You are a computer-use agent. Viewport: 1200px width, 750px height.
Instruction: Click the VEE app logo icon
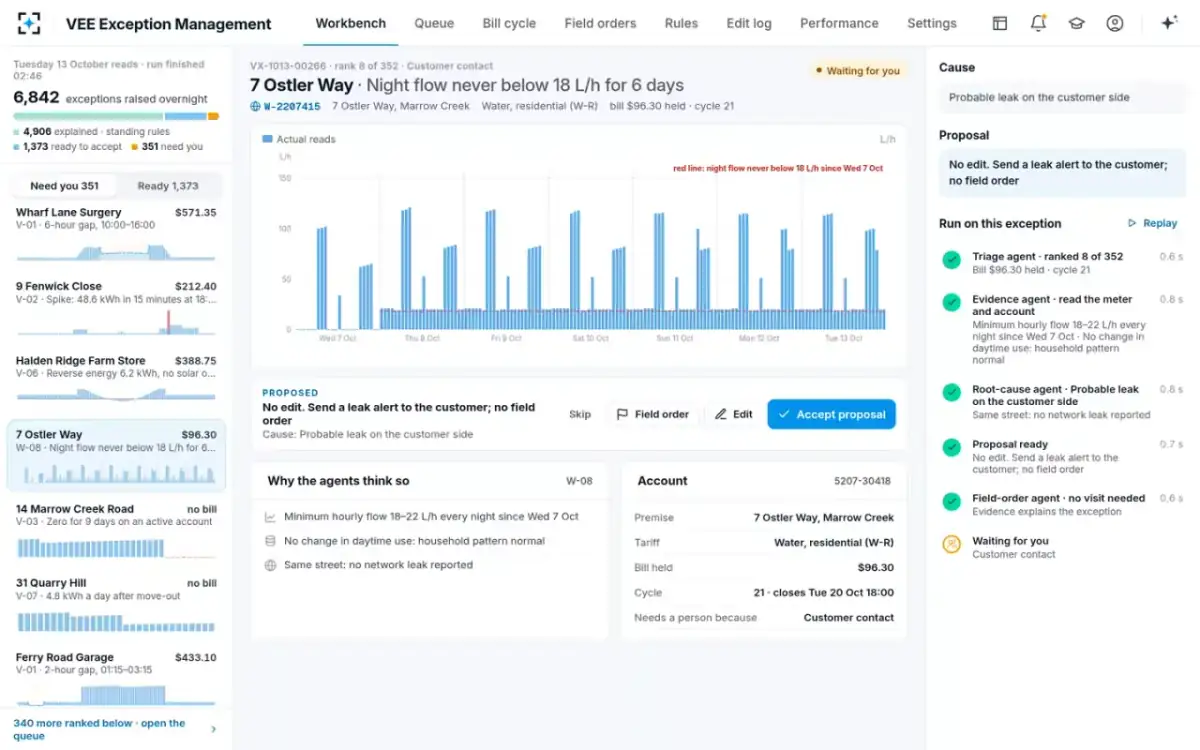30,23
